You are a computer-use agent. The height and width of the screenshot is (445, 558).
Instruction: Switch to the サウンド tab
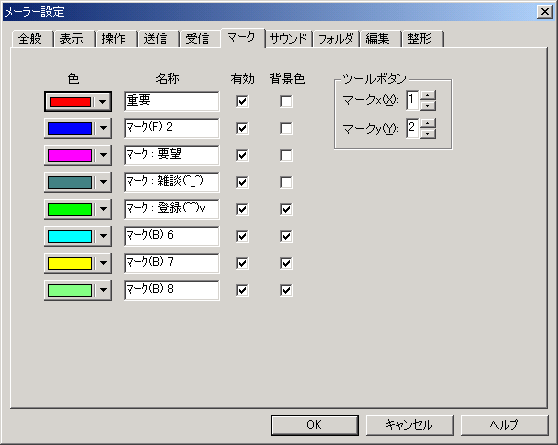[x=288, y=39]
